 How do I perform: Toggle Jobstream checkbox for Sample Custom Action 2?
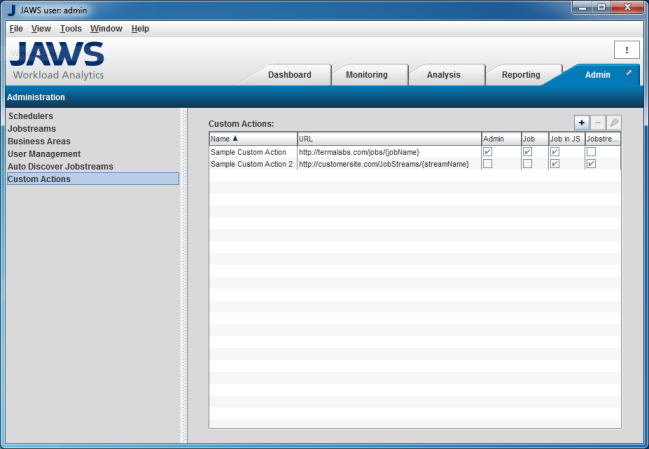(591, 164)
